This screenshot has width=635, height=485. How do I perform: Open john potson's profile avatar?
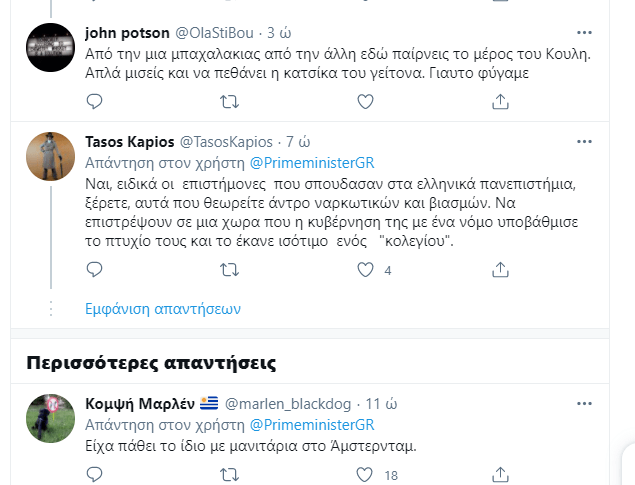click(x=50, y=47)
